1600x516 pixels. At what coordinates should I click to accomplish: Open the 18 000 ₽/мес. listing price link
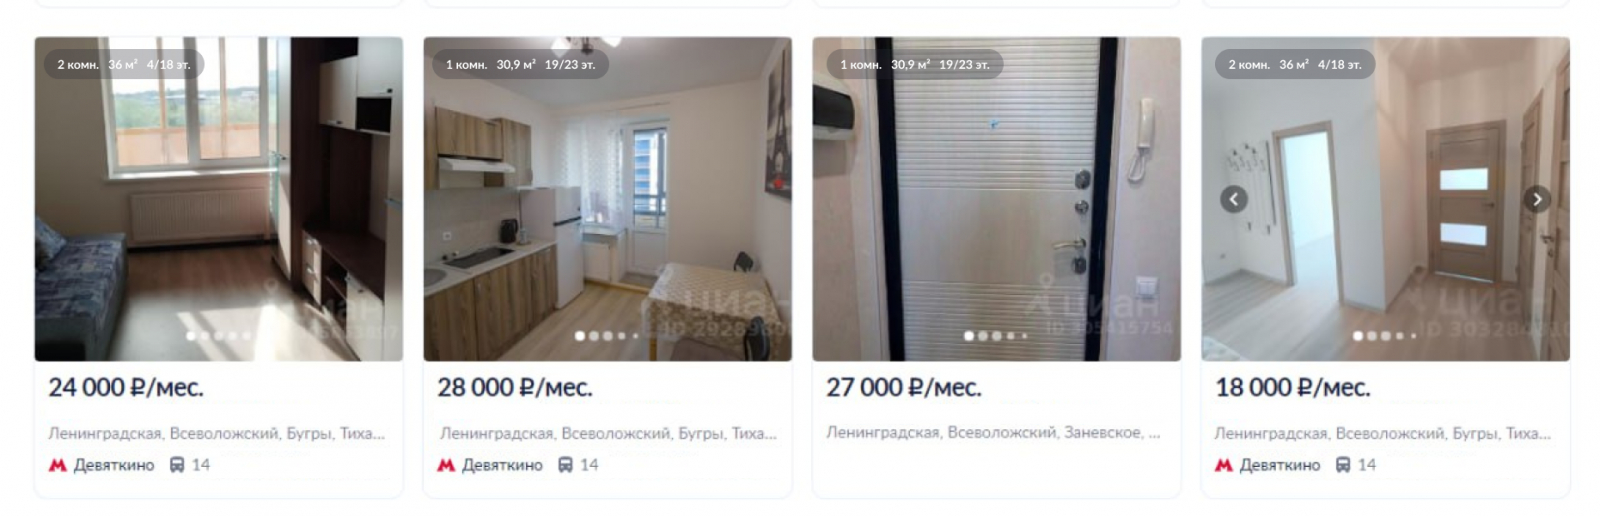click(1293, 388)
